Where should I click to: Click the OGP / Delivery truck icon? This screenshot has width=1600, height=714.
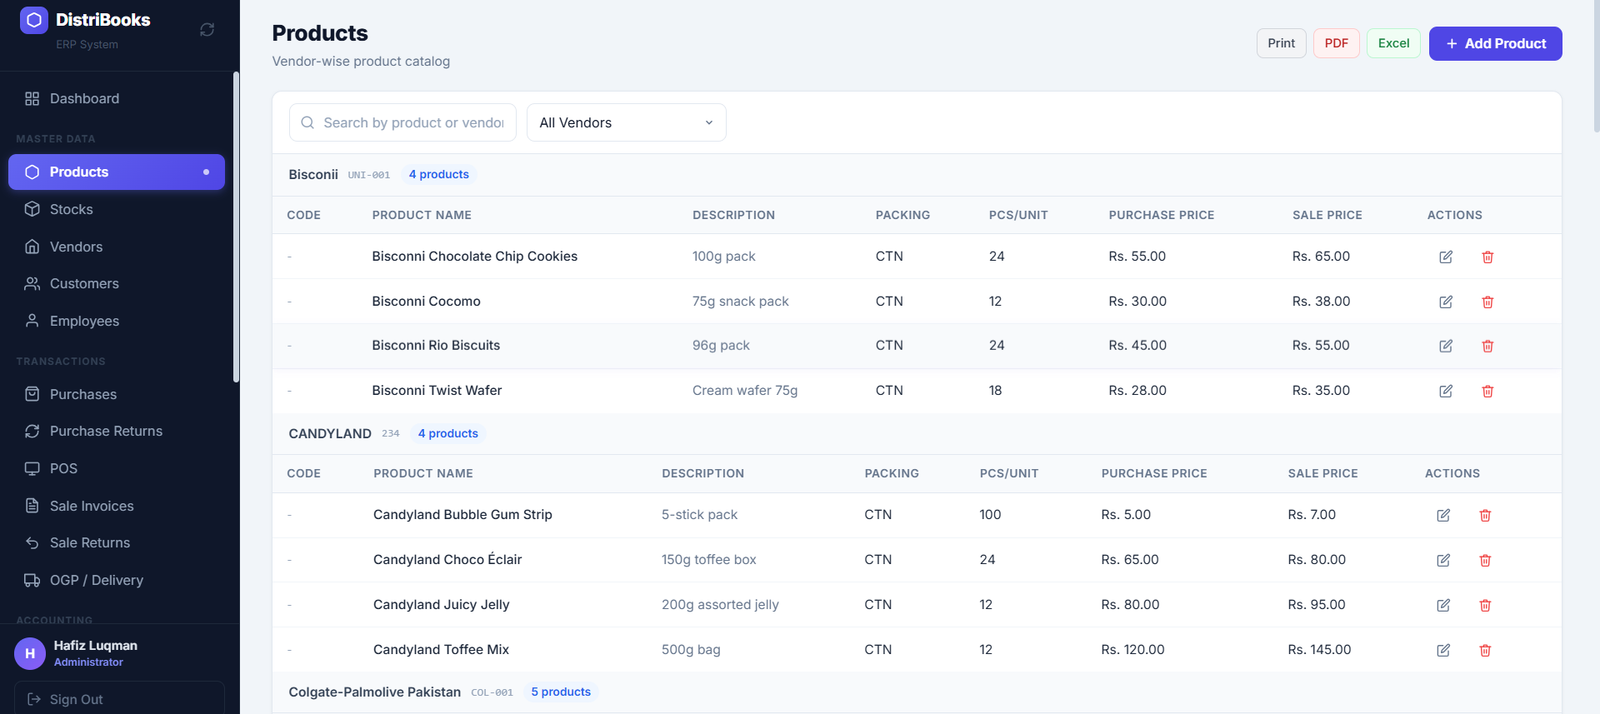32,580
